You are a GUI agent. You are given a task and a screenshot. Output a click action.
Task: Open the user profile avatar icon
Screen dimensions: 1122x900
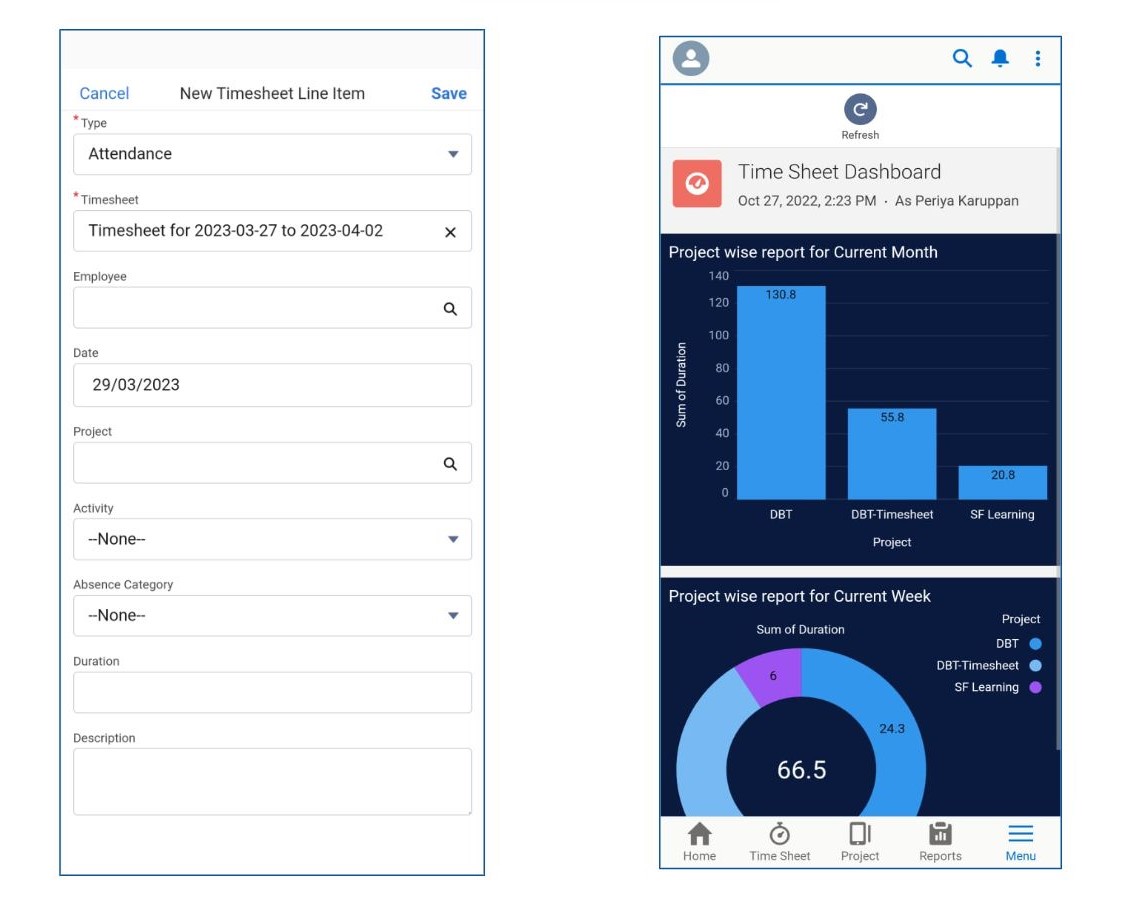[x=691, y=59]
